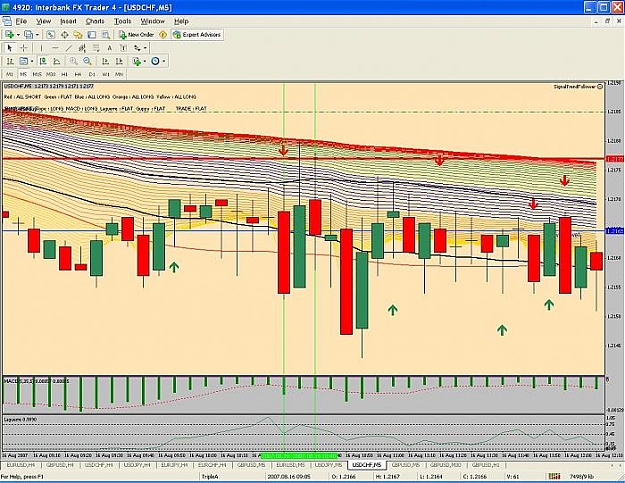Open the Help menu
The height and width of the screenshot is (483, 625).
(181, 21)
